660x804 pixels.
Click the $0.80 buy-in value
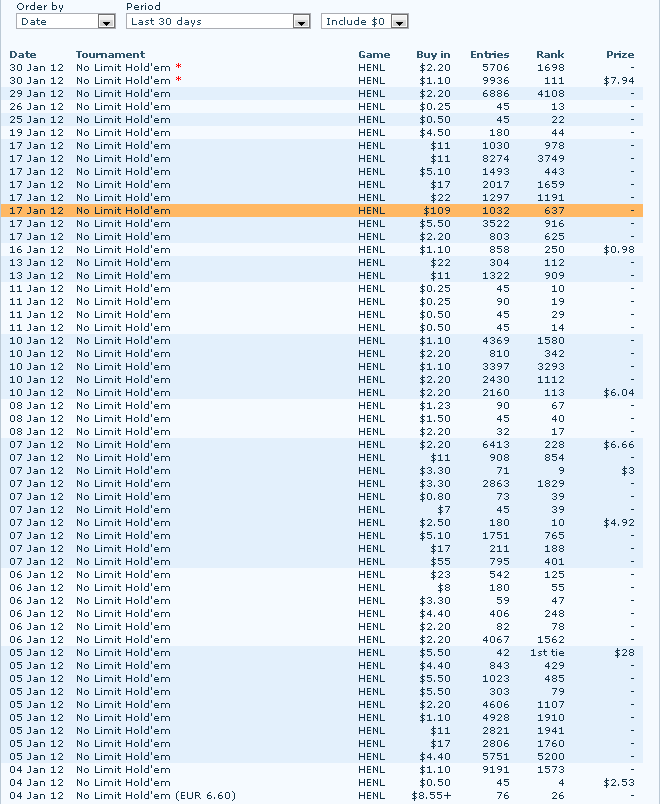(435, 496)
